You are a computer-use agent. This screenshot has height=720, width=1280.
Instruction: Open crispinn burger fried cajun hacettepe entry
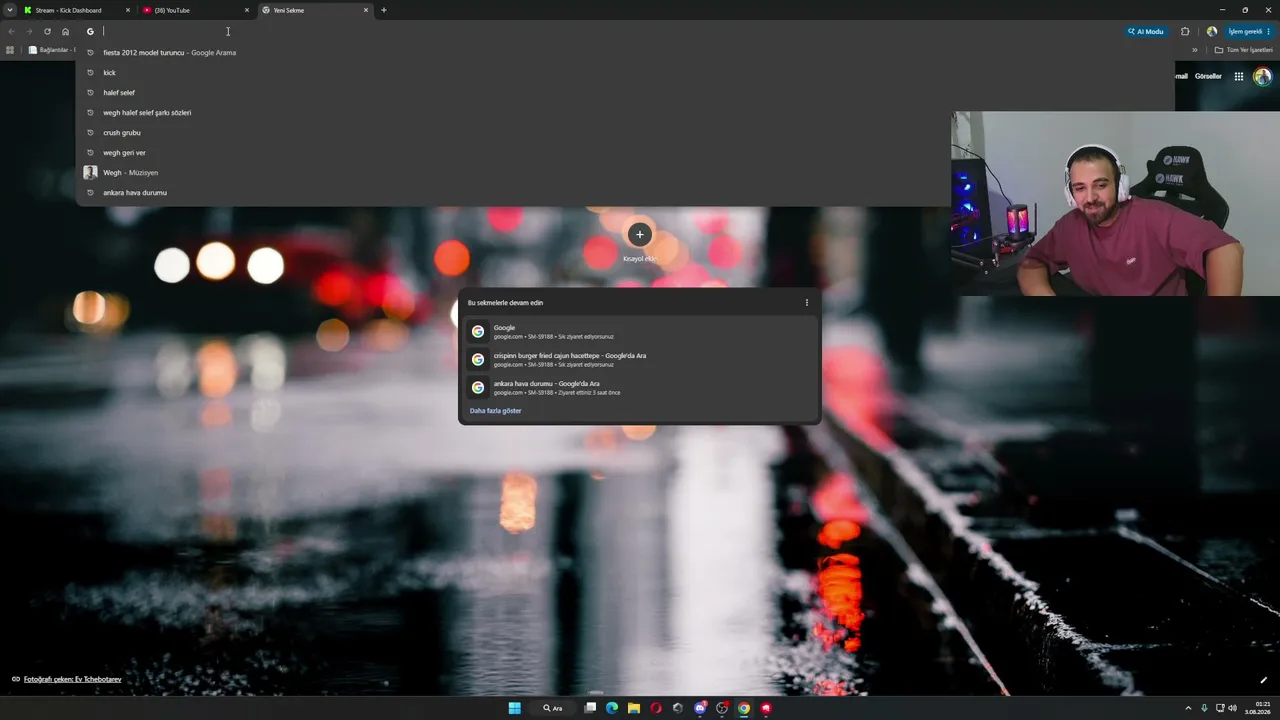point(640,359)
